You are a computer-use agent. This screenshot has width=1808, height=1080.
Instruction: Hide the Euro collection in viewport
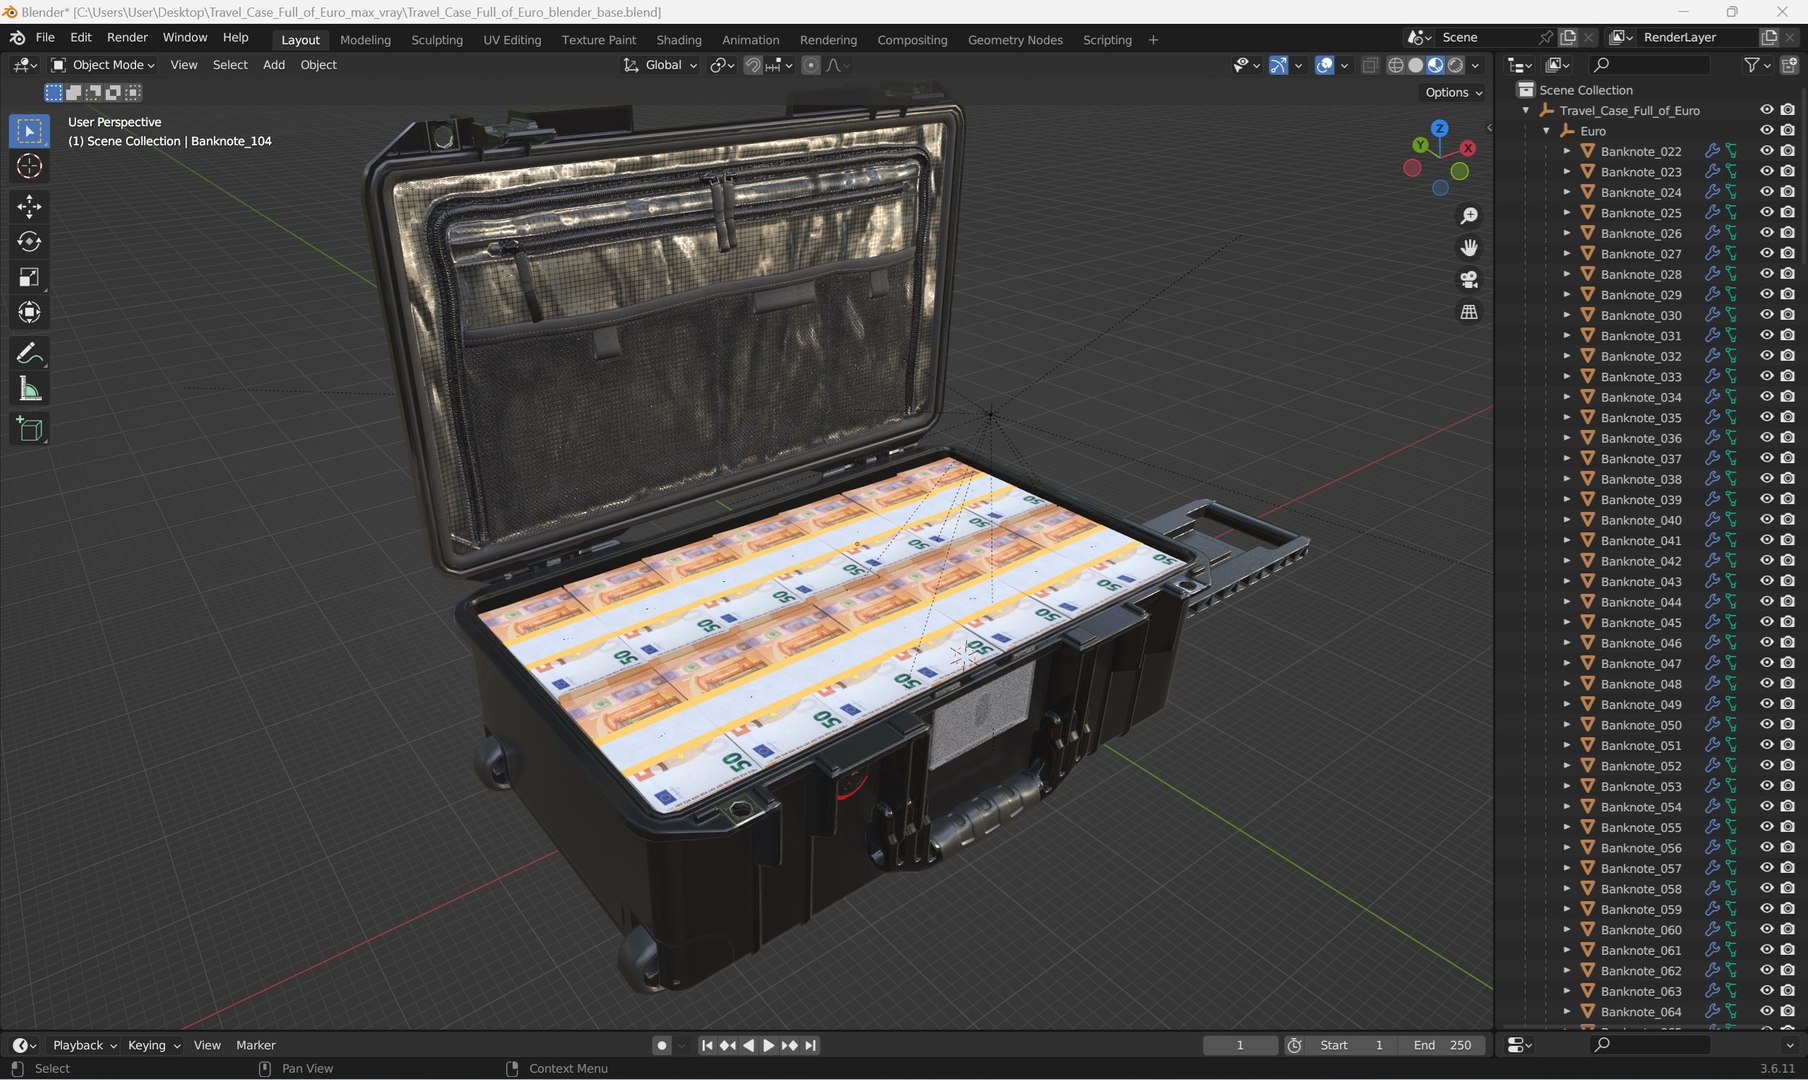1767,131
